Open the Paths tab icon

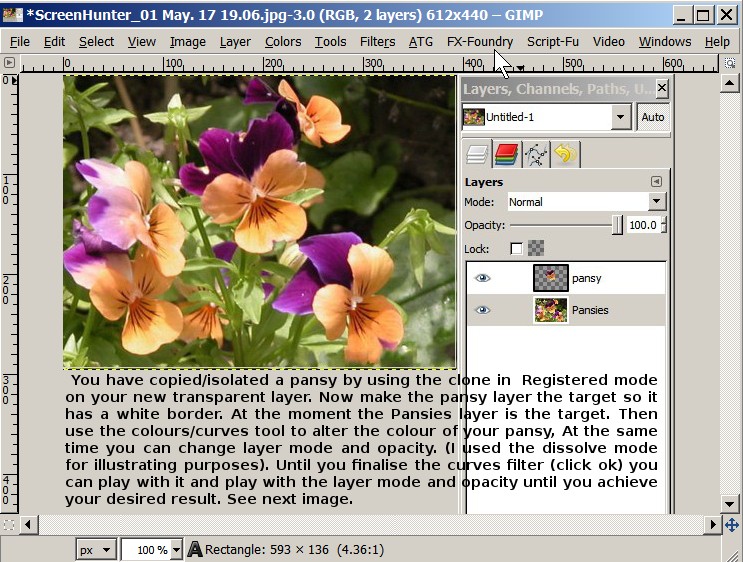pos(536,154)
